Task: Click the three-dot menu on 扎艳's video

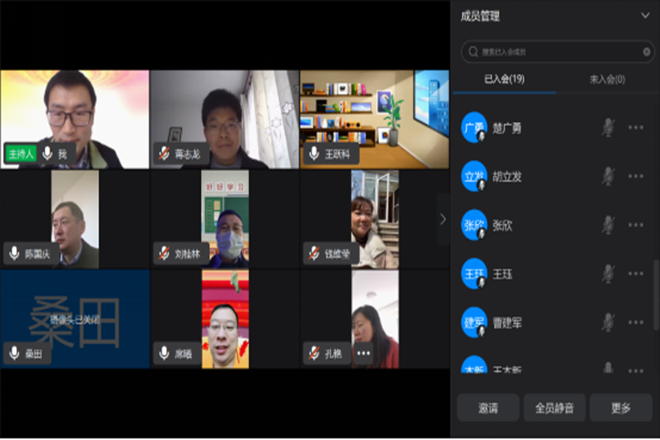Action: click(x=363, y=353)
